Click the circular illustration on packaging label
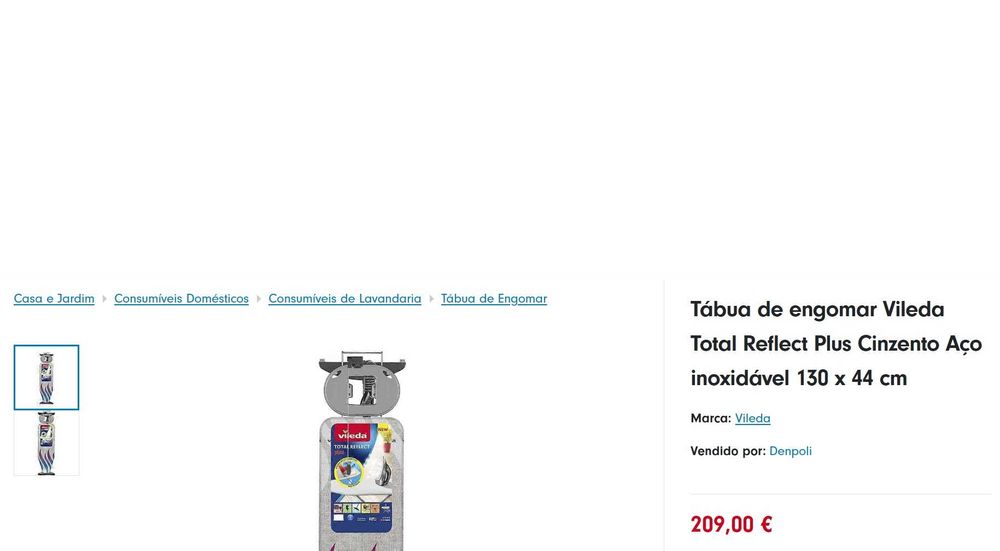Screen dimensions: 1000x551 (348, 473)
